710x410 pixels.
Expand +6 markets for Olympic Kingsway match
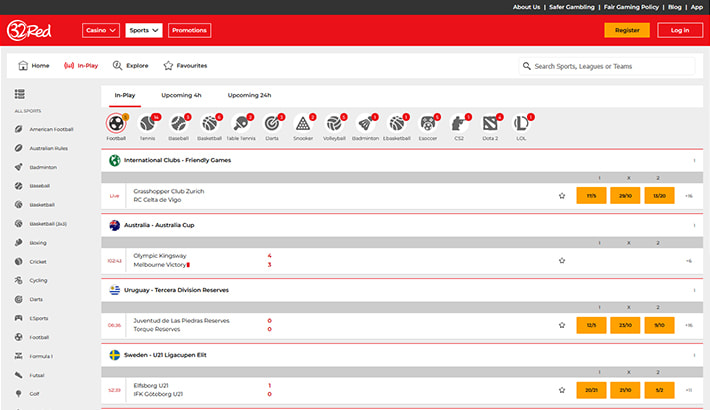[689, 260]
